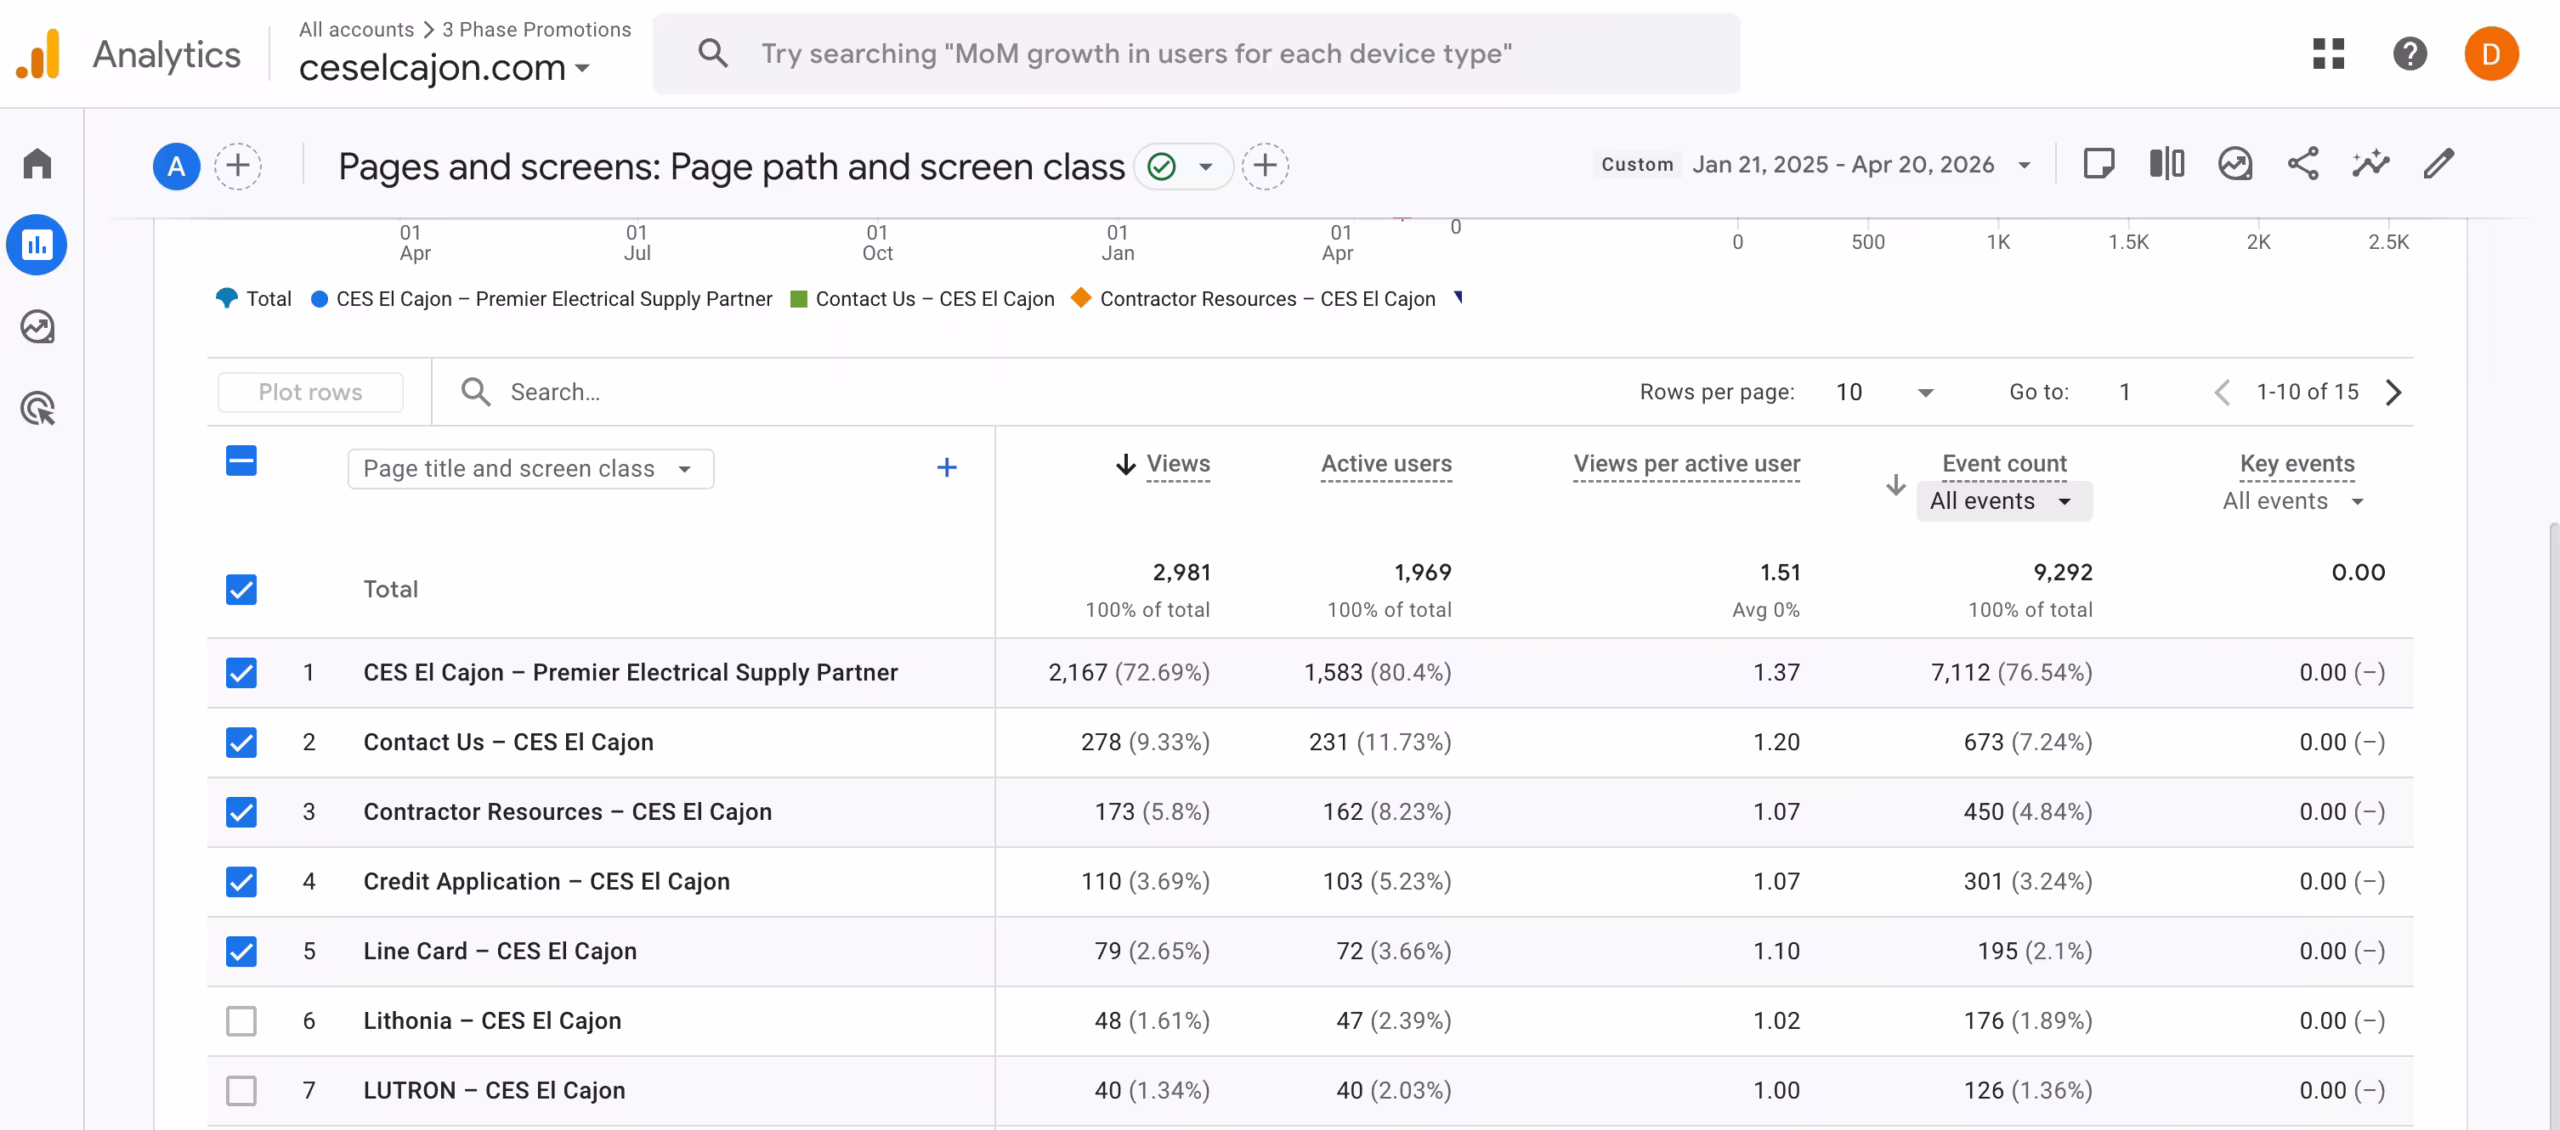Open the custom date range picker
Image resolution: width=2560 pixels, height=1130 pixels.
[1843, 165]
